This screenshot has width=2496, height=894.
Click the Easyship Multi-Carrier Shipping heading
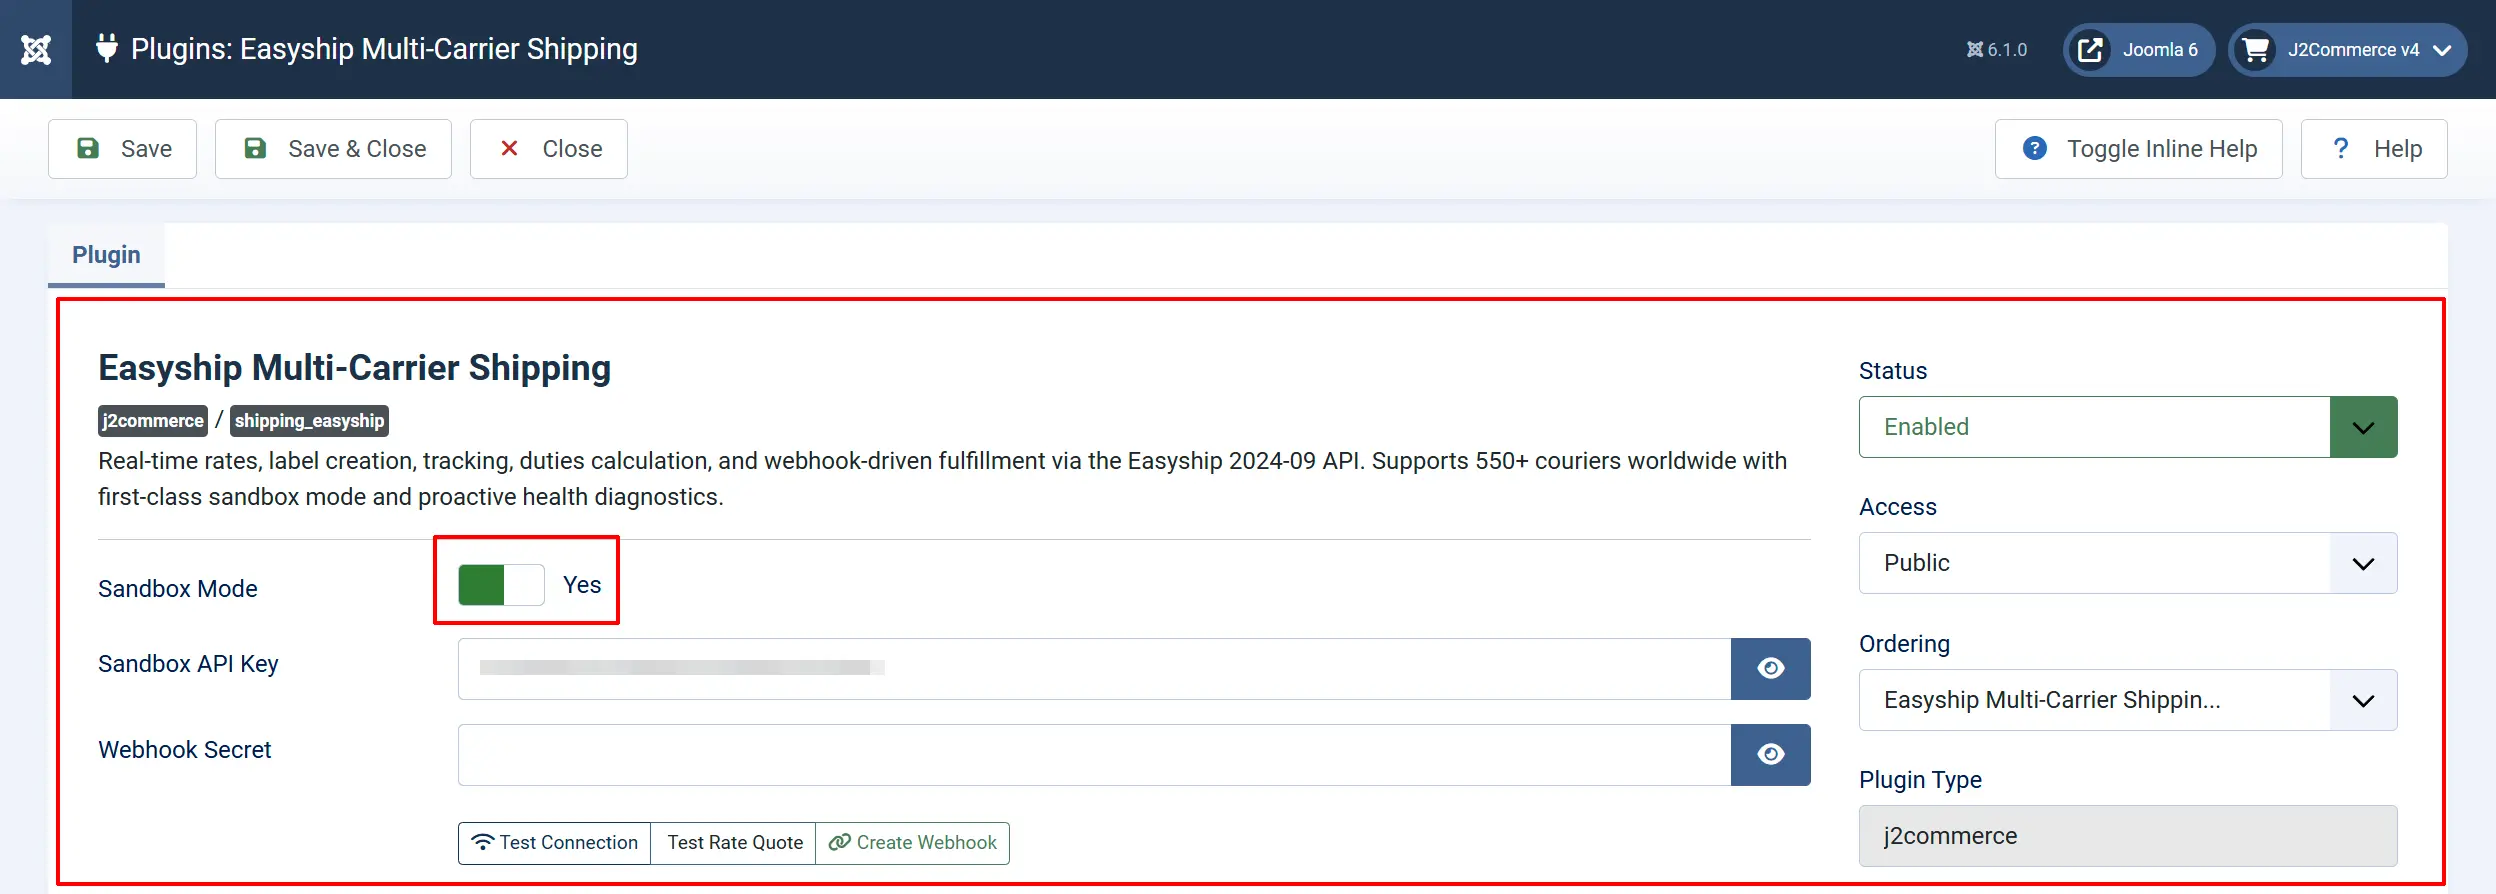354,368
